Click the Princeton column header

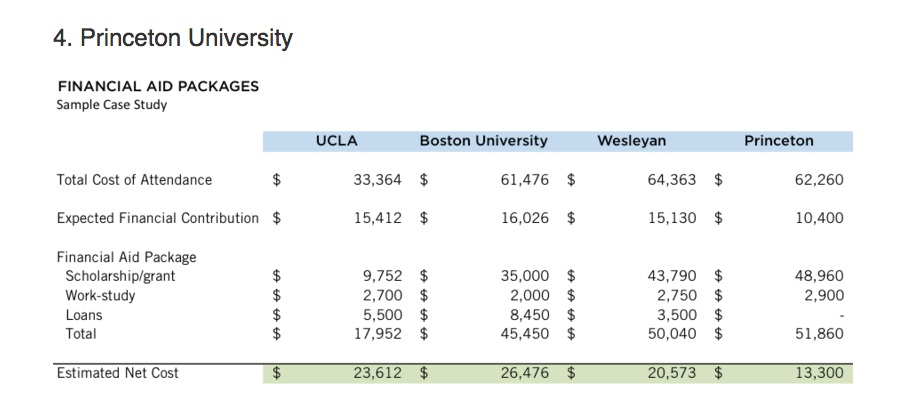[x=779, y=141]
